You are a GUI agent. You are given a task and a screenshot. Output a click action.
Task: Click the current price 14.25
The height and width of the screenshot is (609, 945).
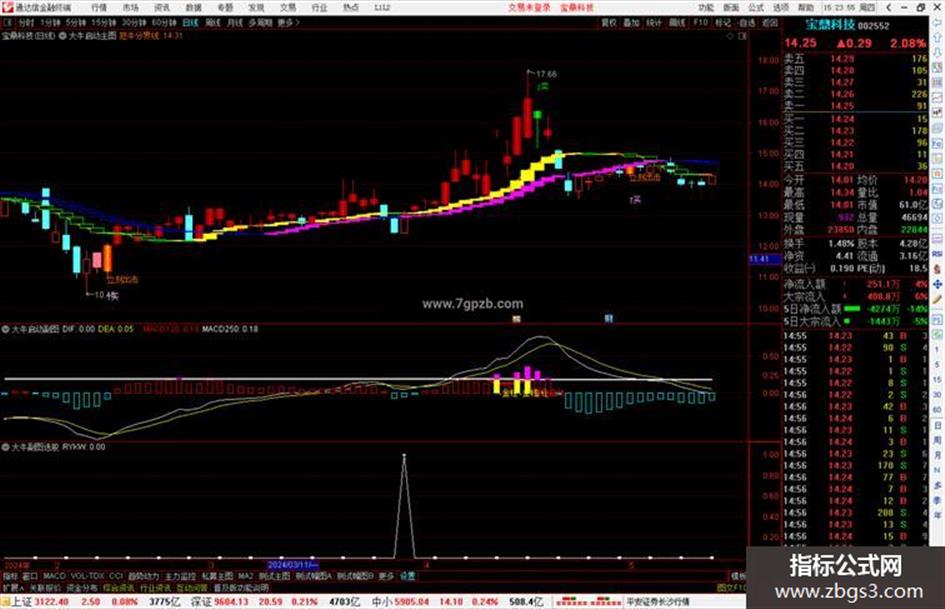(800, 43)
